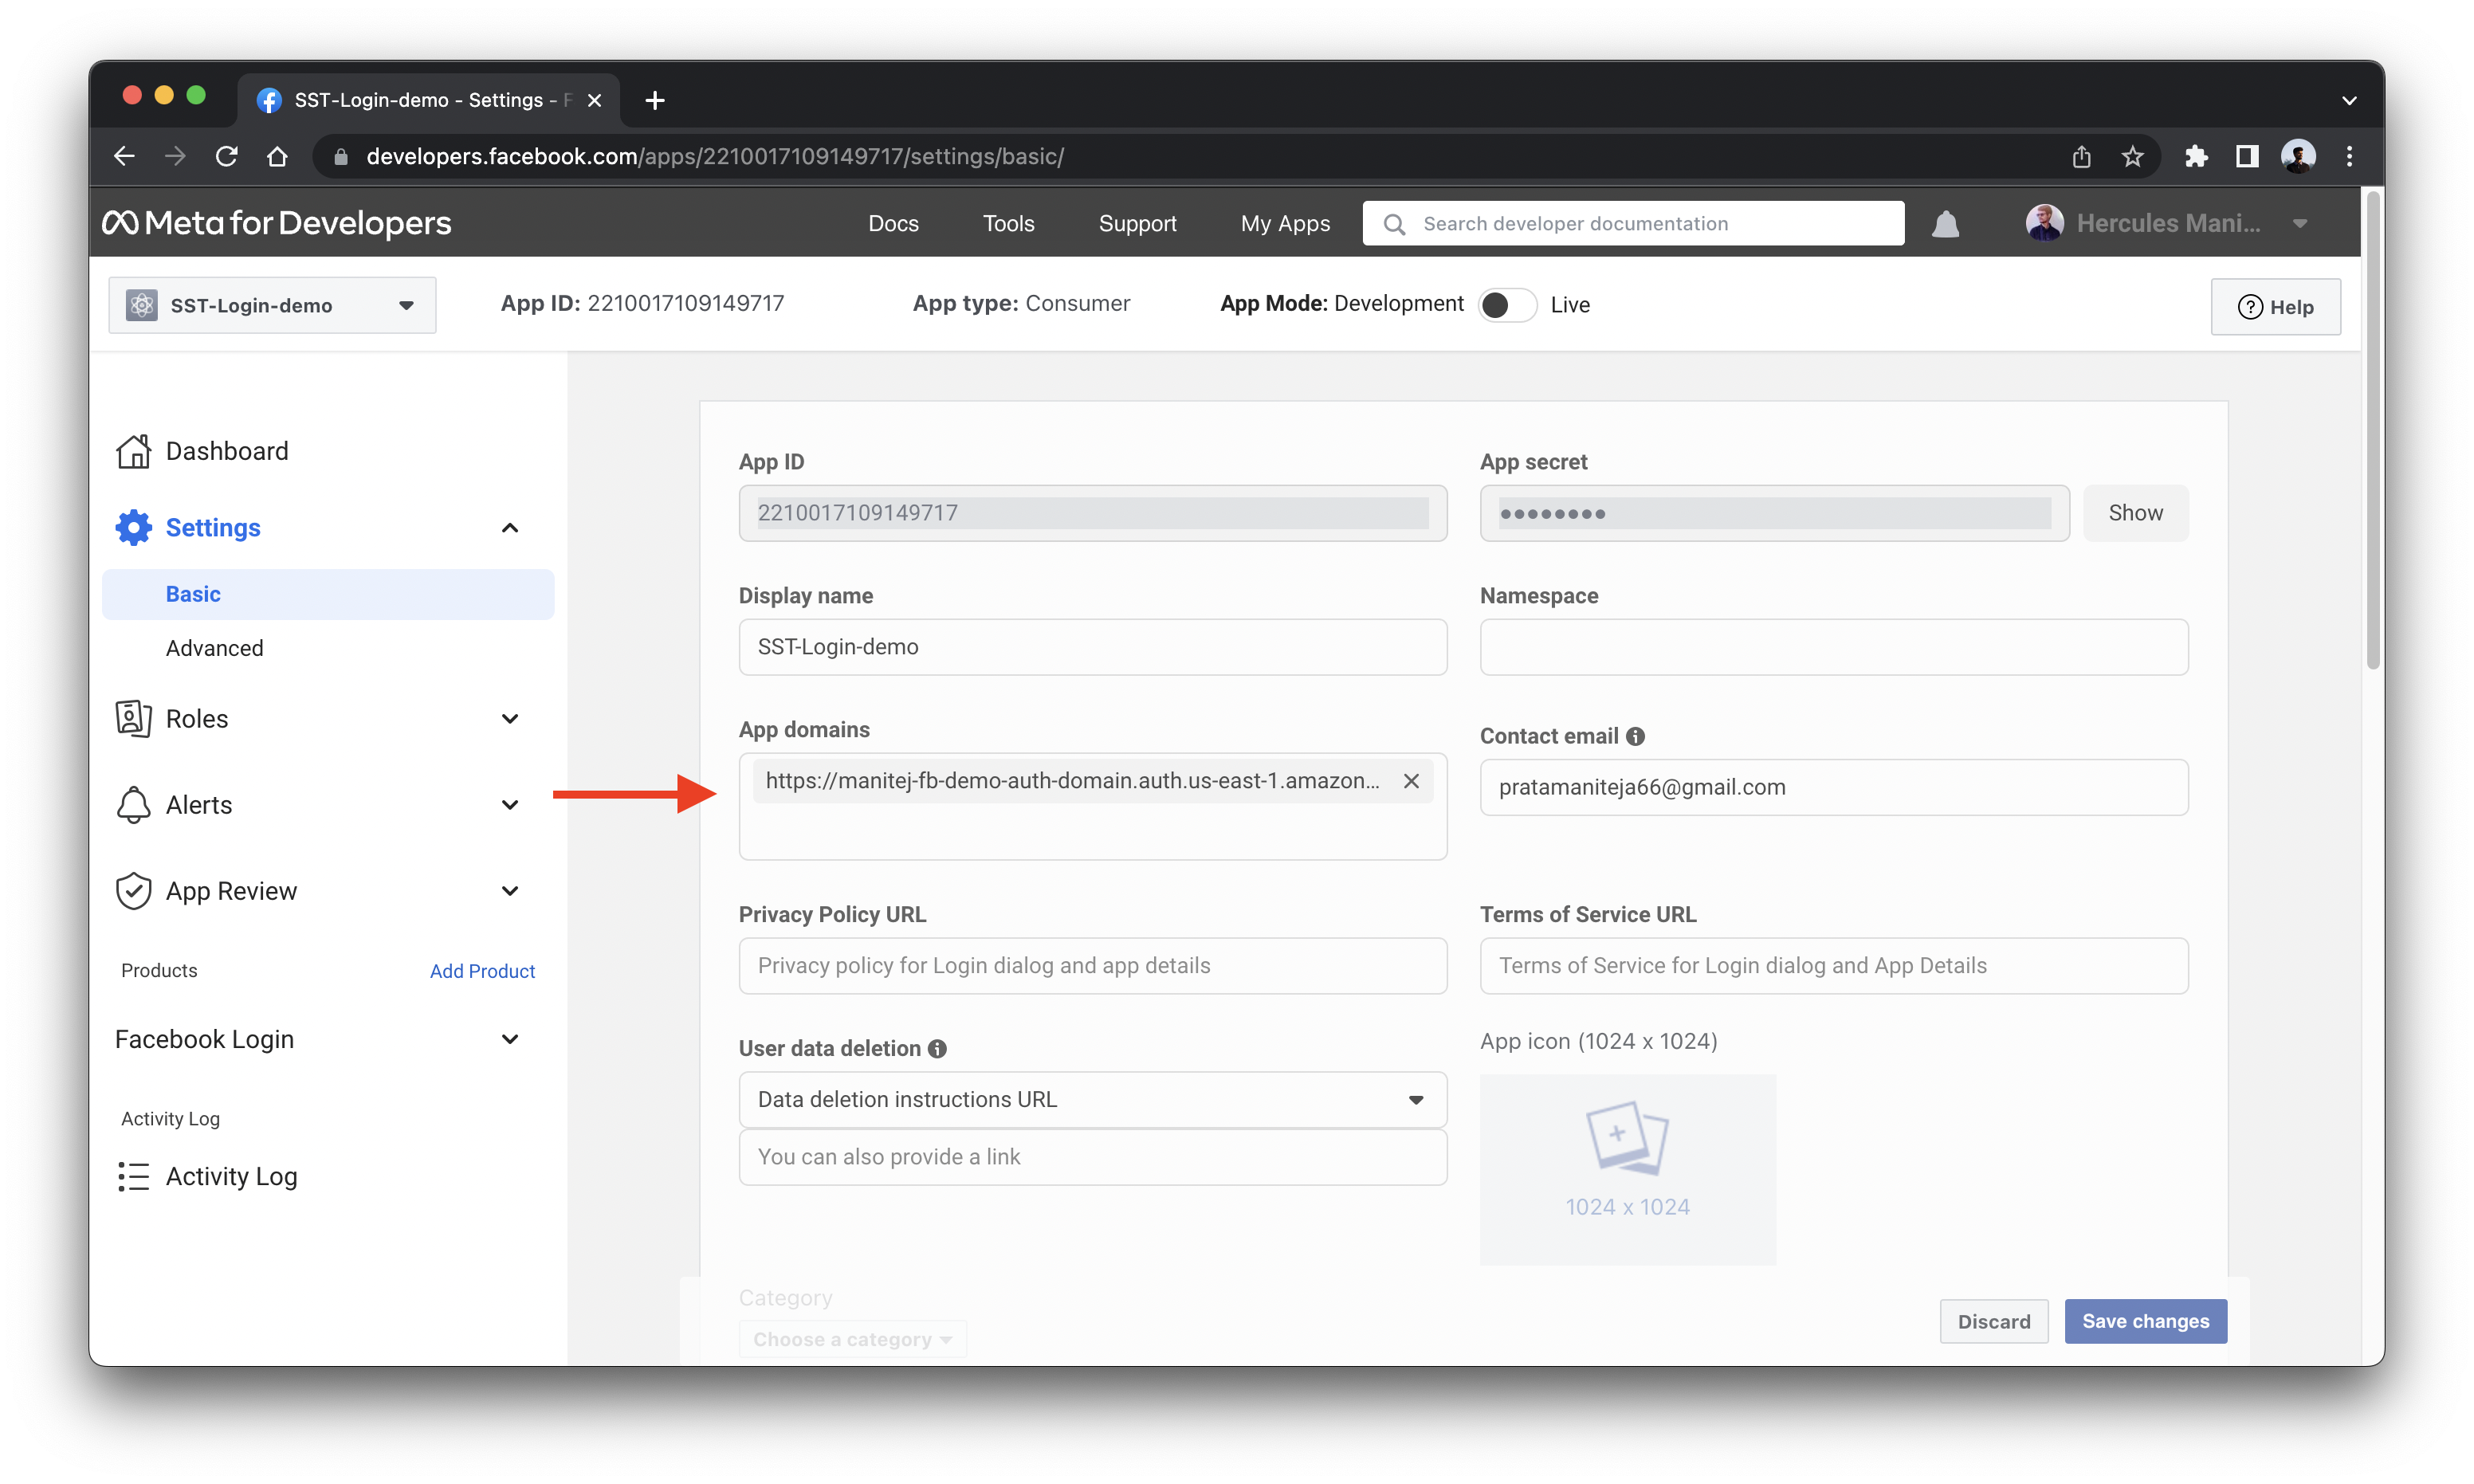Open the notifications bell

pos(1945,223)
